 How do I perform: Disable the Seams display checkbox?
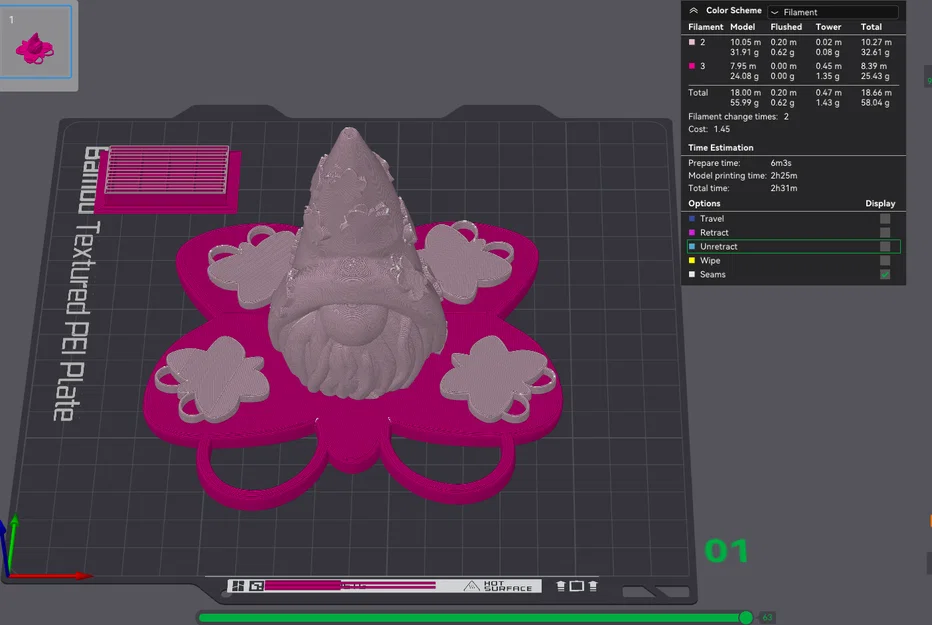[885, 274]
